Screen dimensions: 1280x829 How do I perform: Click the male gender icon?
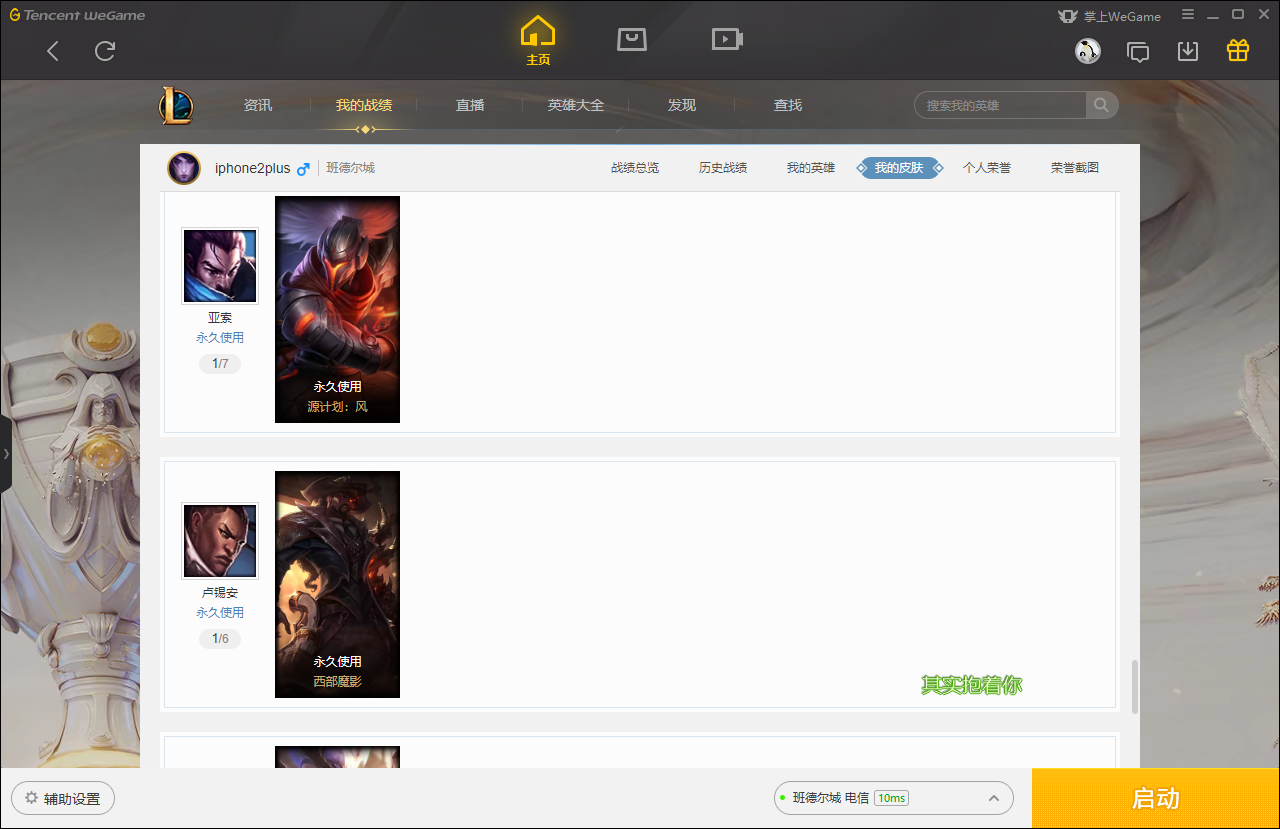303,169
